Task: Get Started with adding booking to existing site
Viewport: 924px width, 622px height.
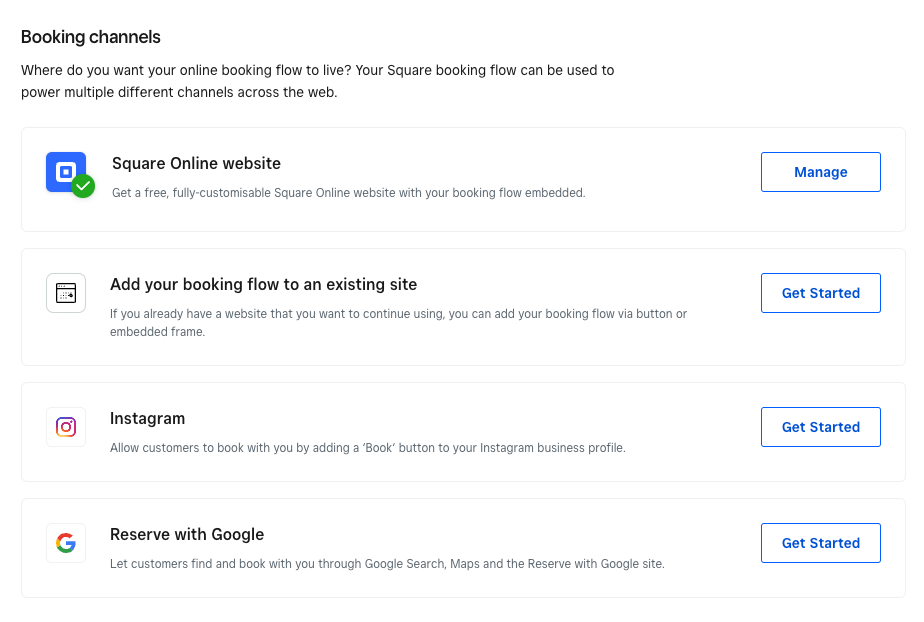Action: coord(820,293)
